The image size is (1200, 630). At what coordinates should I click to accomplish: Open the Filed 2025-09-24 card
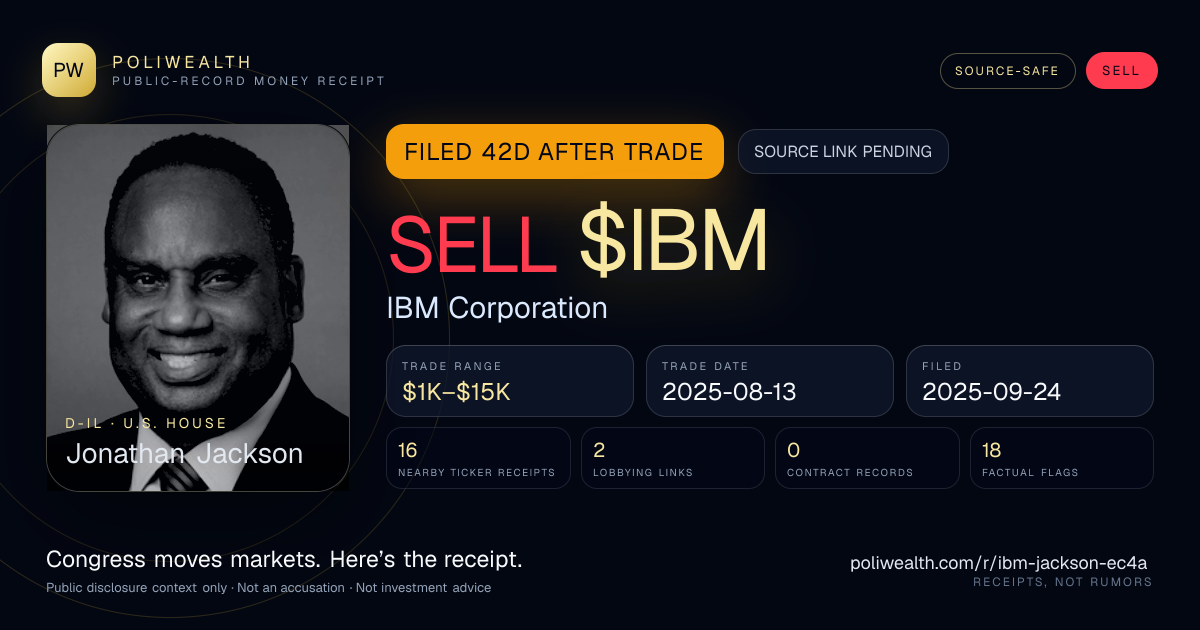(1030, 381)
